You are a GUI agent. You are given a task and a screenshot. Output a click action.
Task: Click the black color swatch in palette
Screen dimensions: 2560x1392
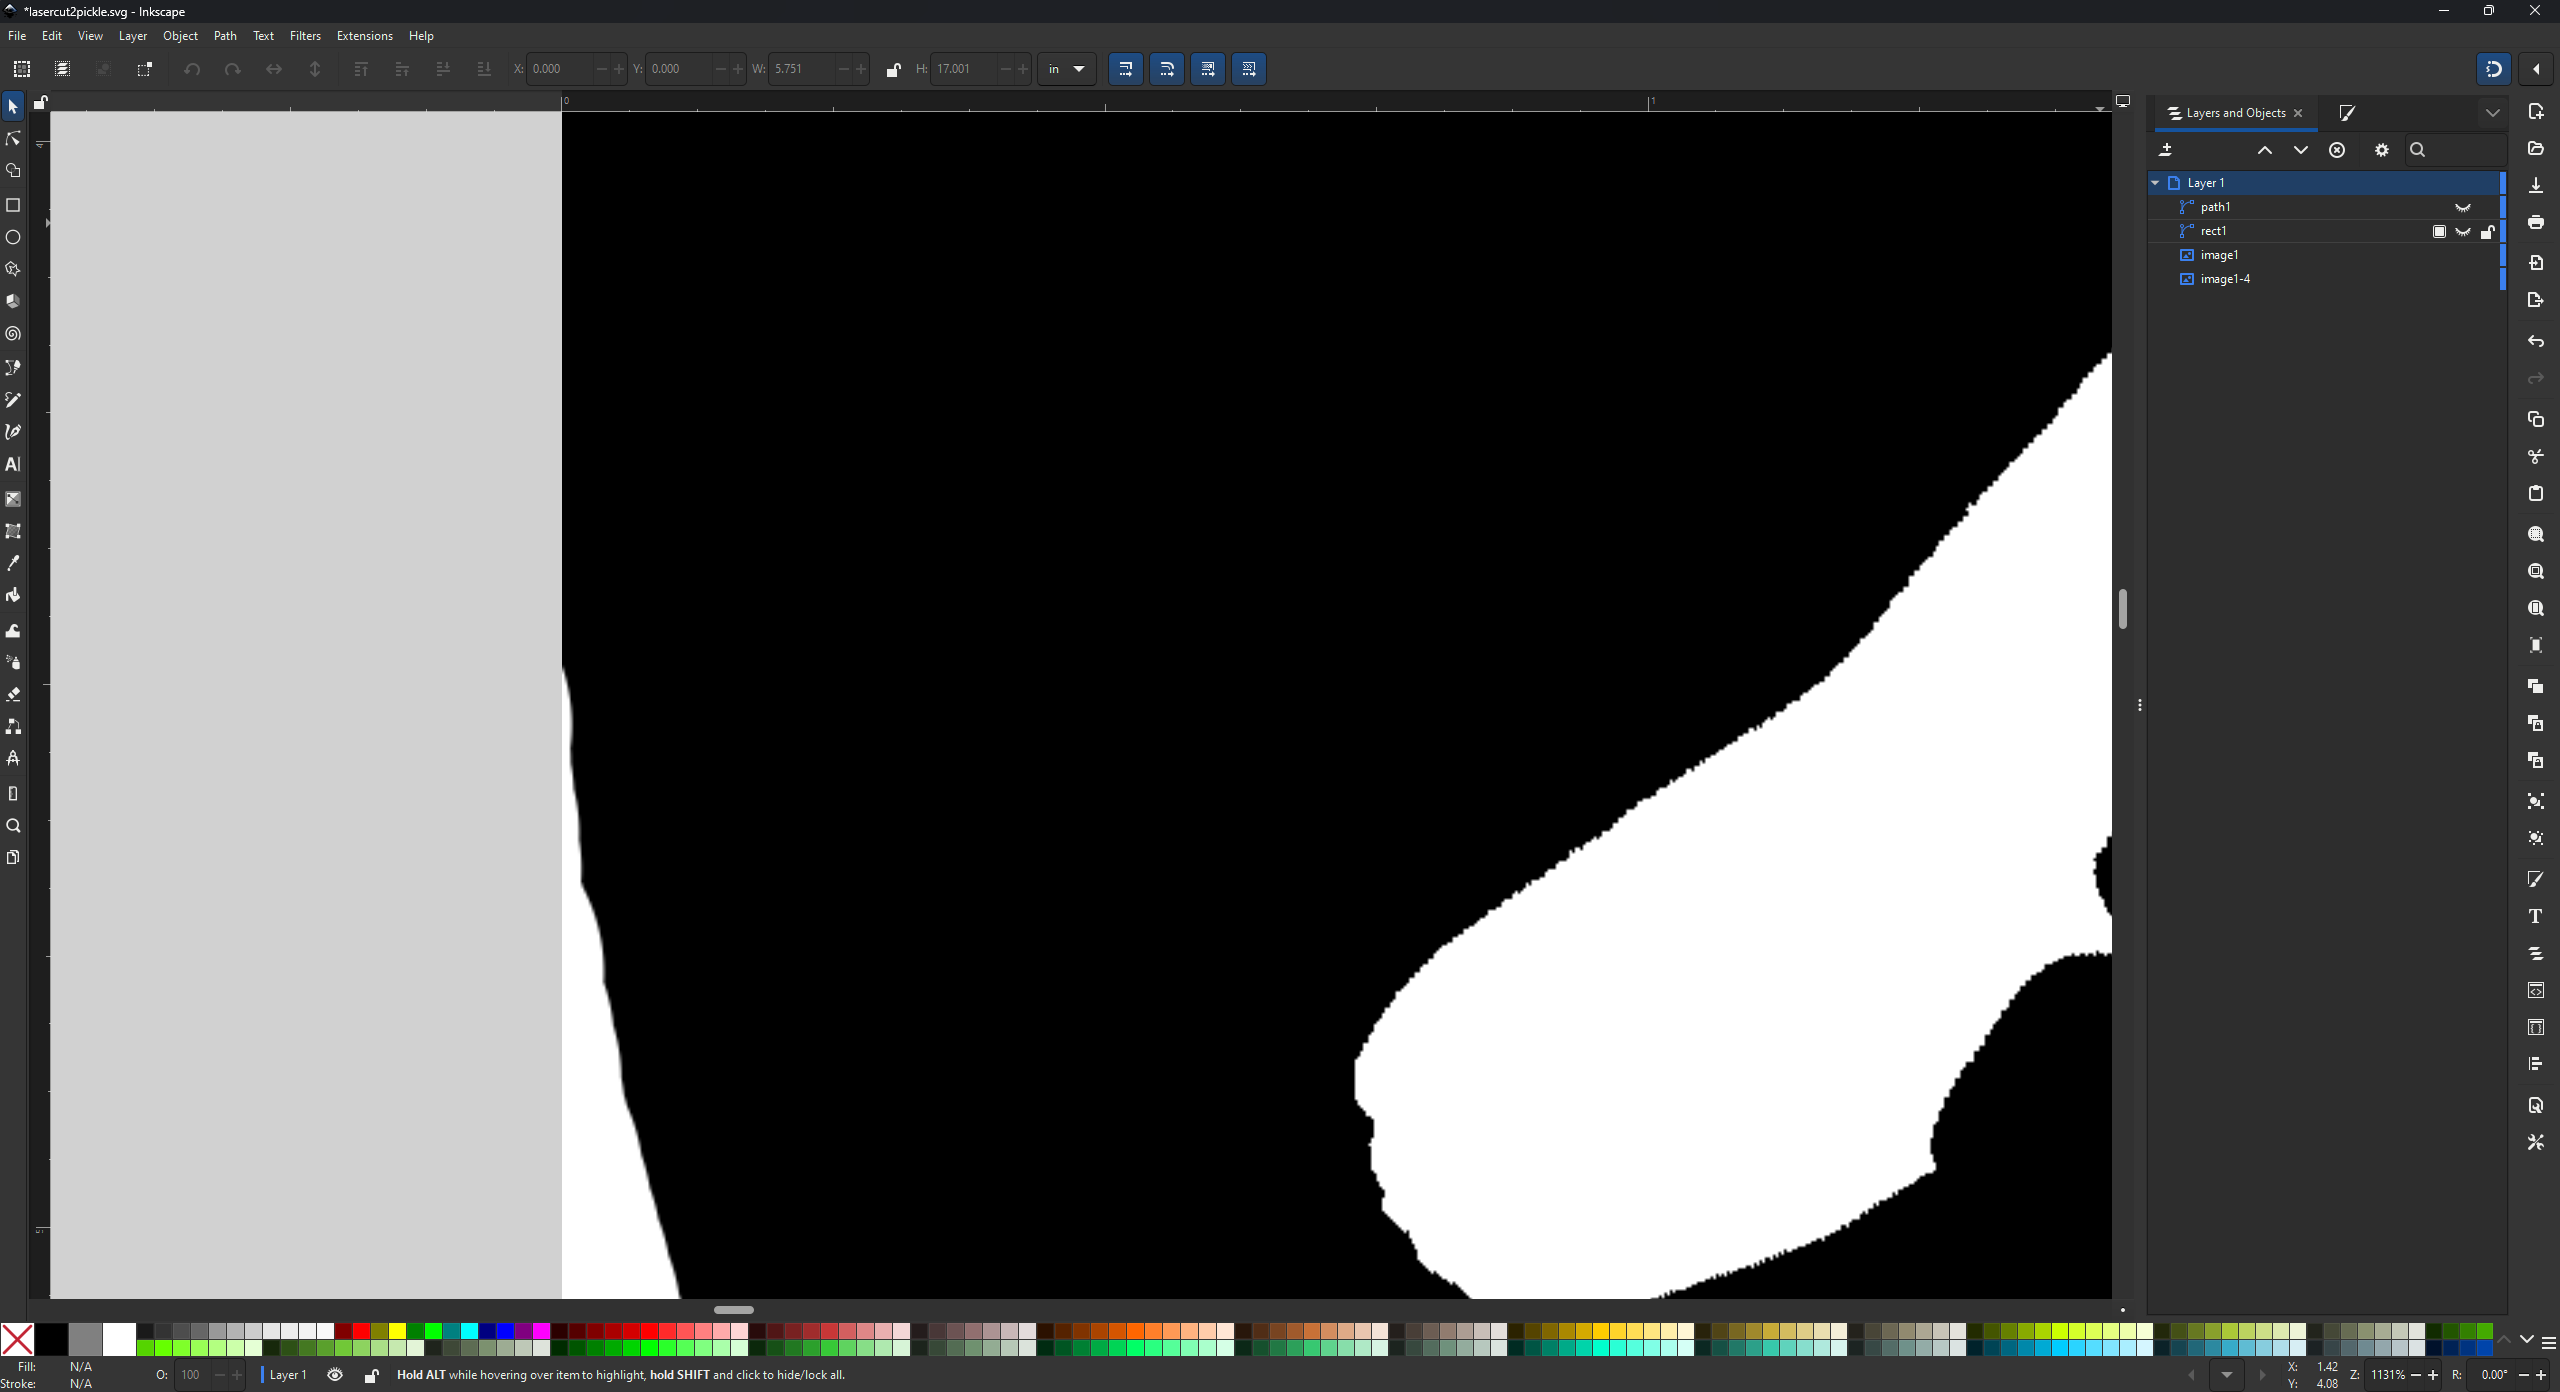51,1338
